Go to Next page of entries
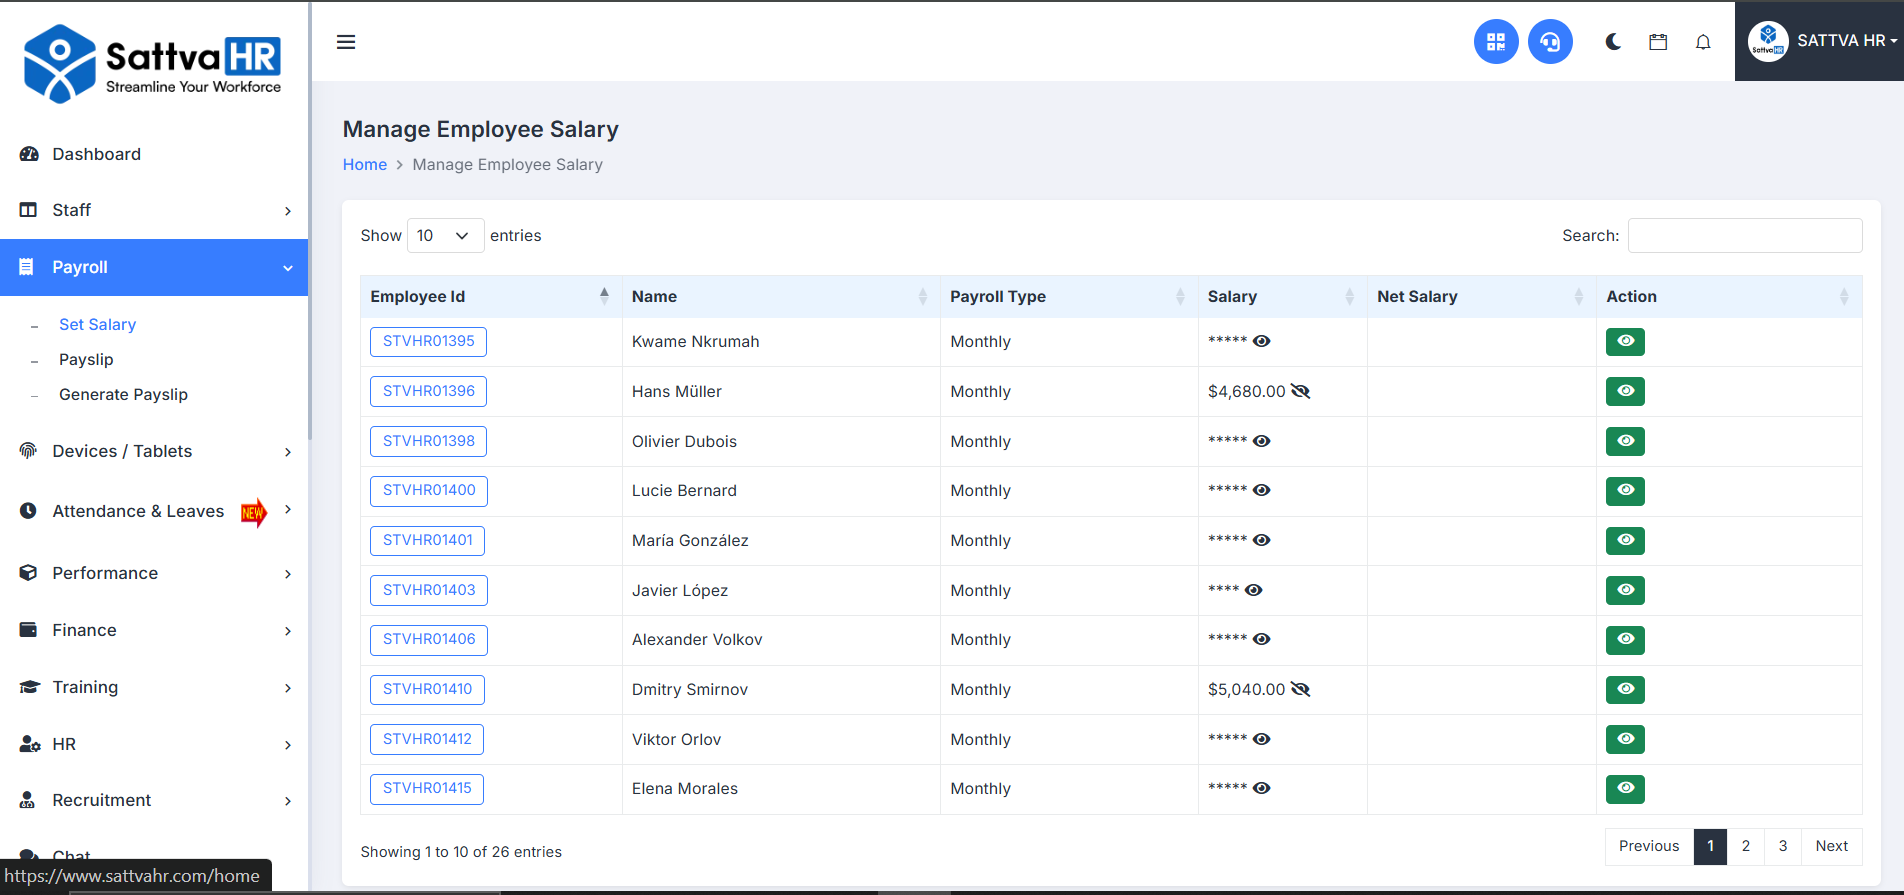Image resolution: width=1904 pixels, height=895 pixels. click(x=1831, y=846)
